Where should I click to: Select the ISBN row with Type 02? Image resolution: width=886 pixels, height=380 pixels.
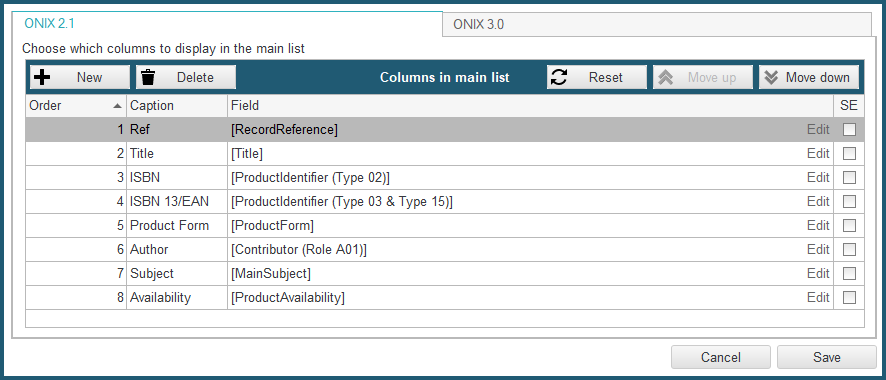(445, 177)
